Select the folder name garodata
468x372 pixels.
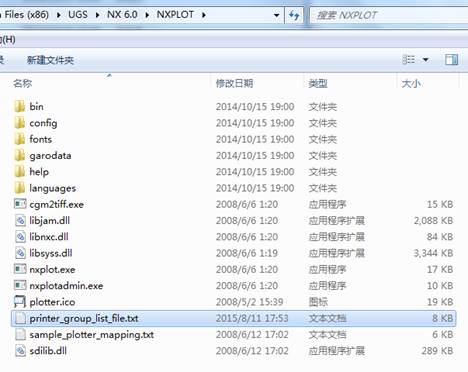(50, 156)
